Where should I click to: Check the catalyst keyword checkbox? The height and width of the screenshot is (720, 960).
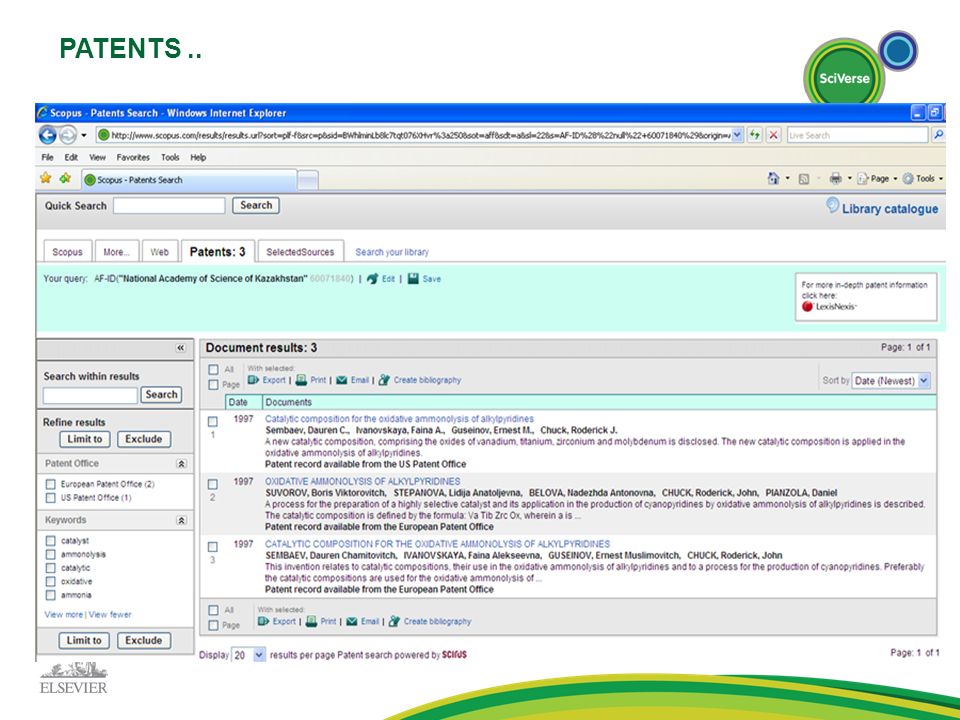(51, 541)
